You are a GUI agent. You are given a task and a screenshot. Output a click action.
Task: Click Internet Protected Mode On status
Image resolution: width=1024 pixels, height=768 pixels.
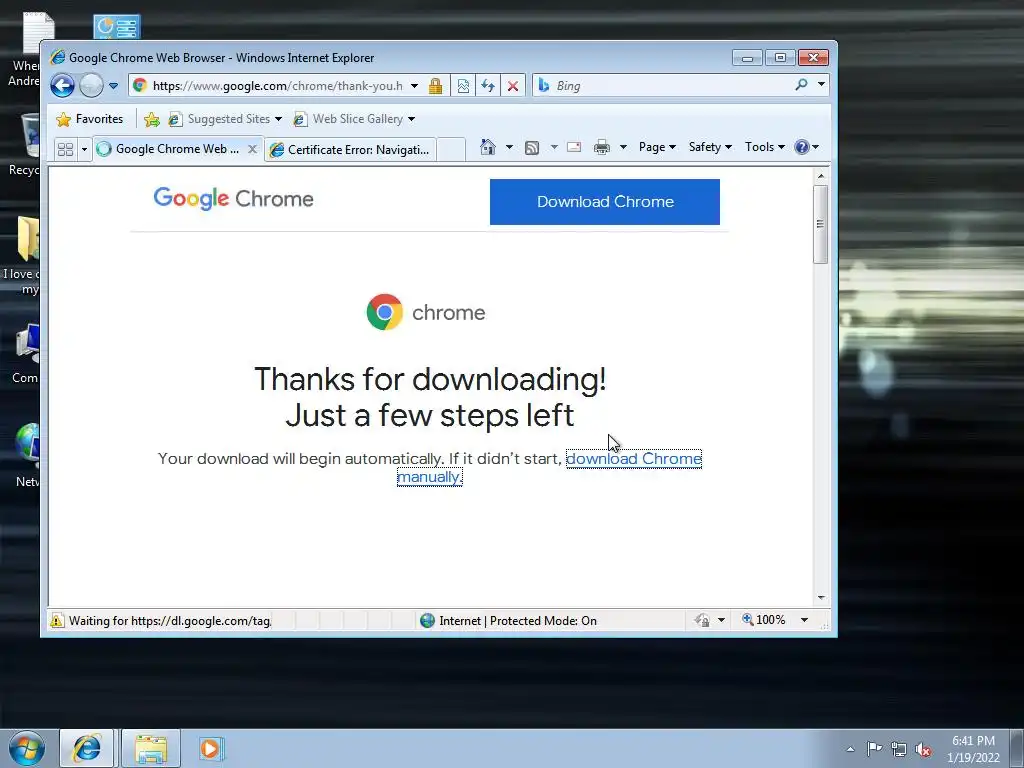(x=508, y=620)
